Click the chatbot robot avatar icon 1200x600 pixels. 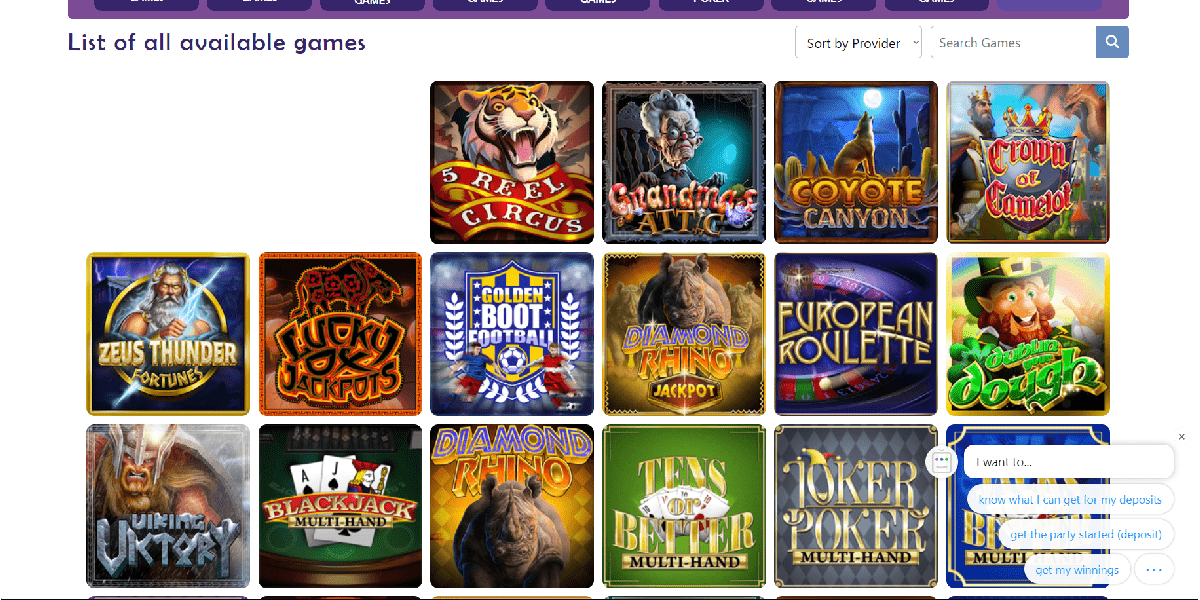click(941, 462)
